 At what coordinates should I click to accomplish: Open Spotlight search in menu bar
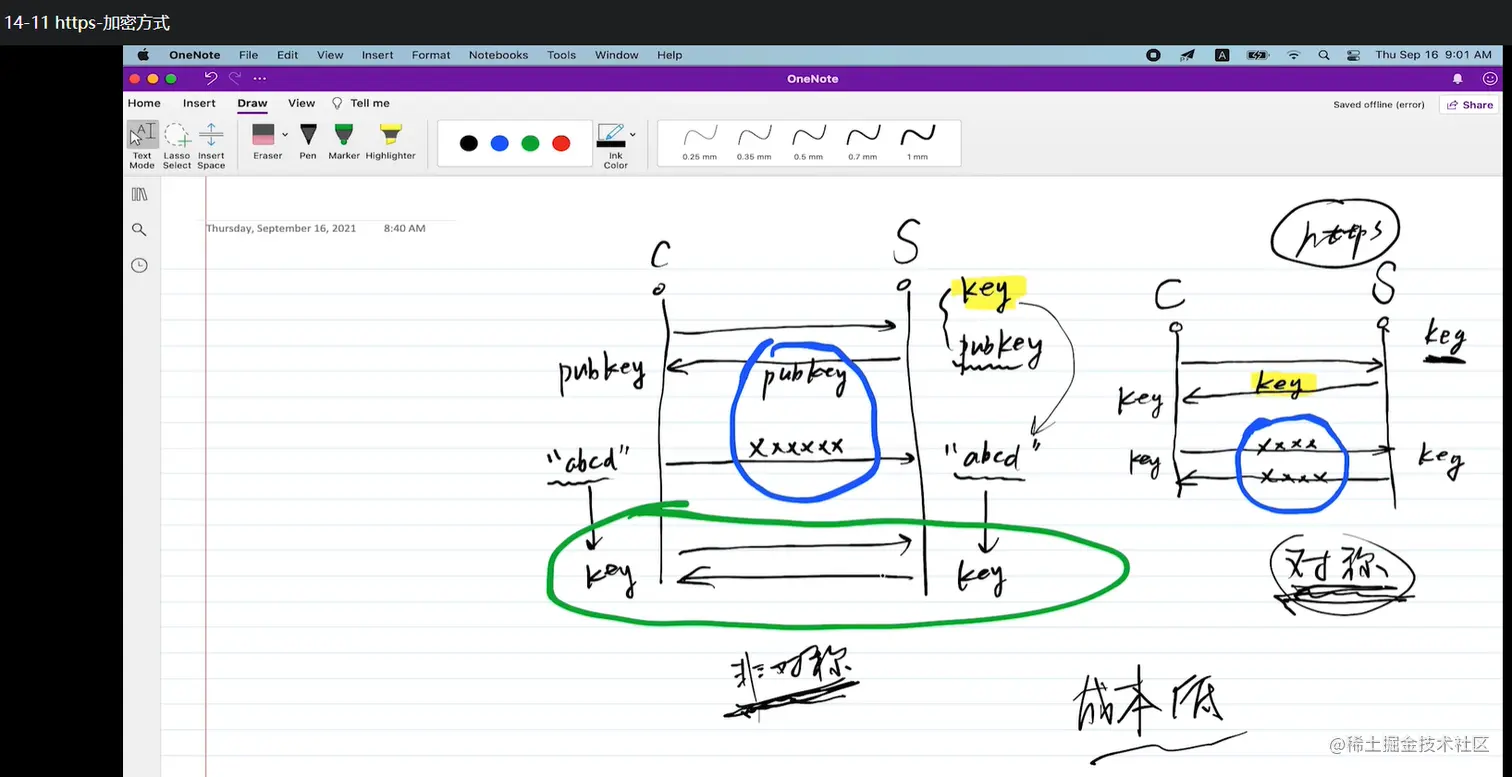click(x=1324, y=55)
